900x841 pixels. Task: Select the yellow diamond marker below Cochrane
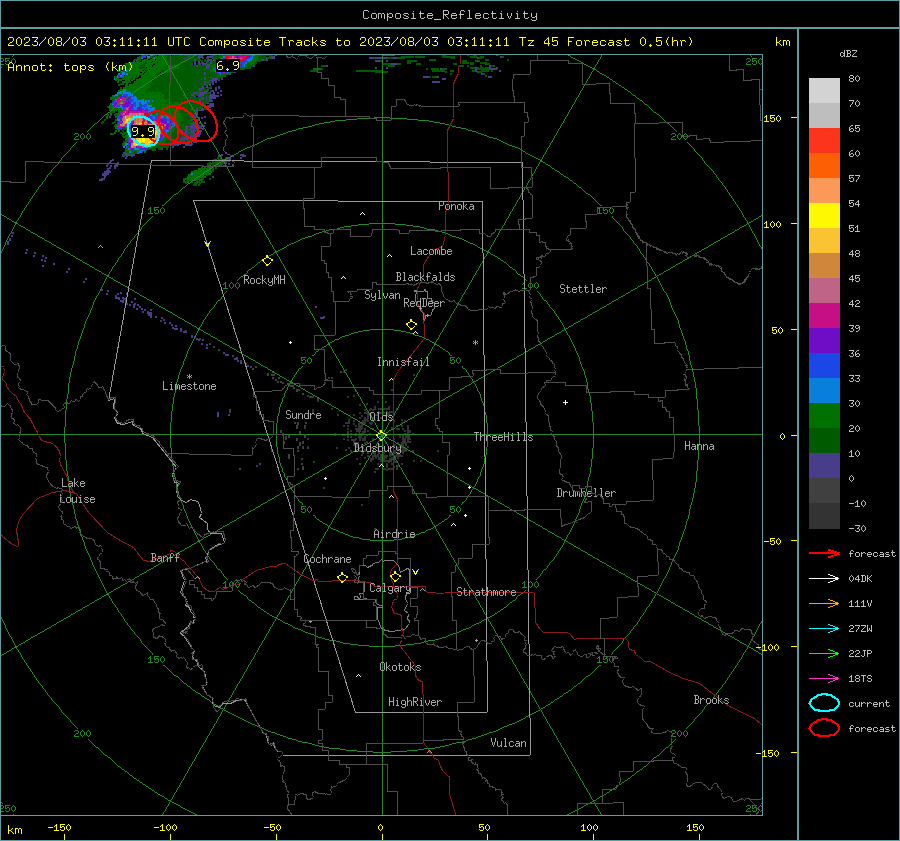point(343,577)
